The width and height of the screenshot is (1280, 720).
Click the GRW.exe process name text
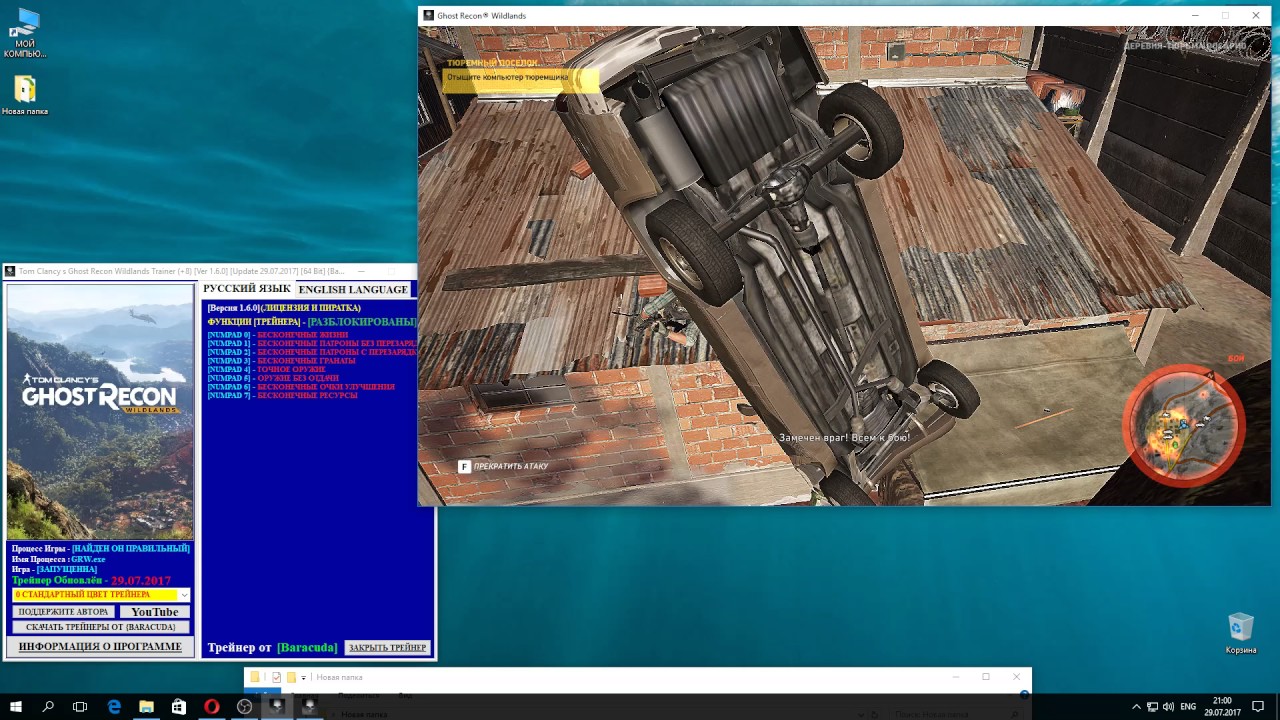[x=88, y=559]
